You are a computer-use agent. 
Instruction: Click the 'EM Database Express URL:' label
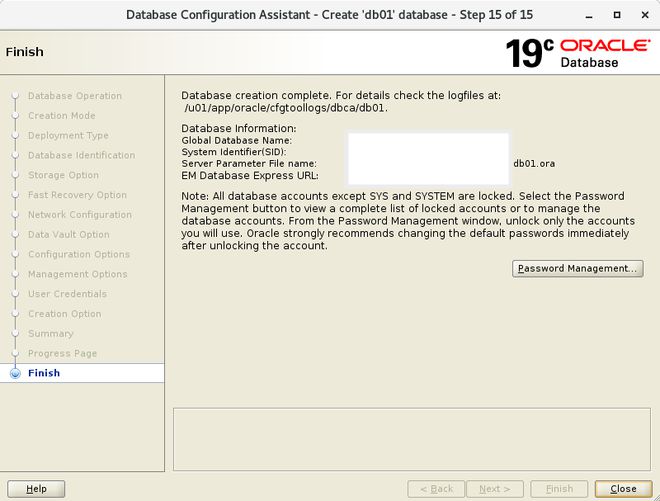click(x=250, y=176)
